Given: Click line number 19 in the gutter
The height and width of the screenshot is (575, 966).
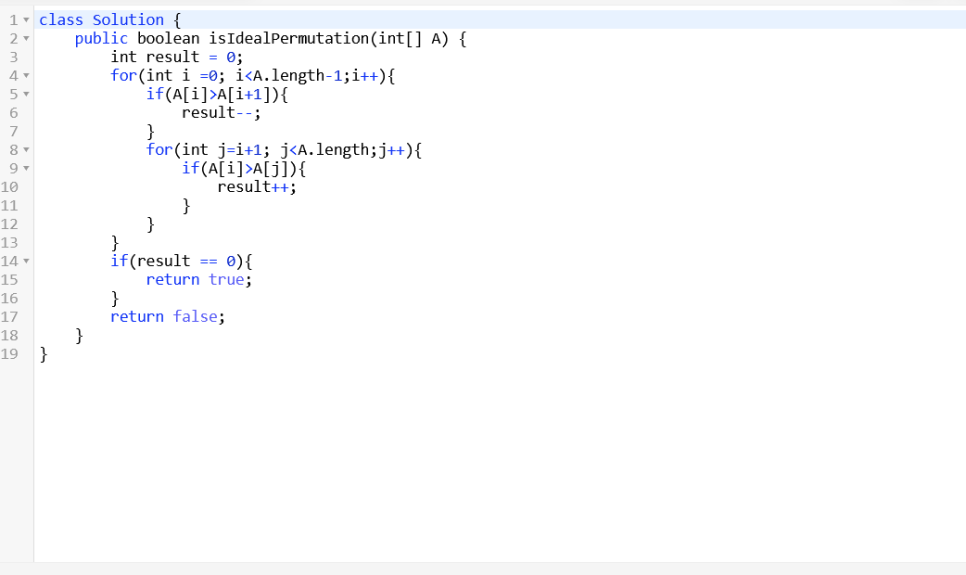Looking at the screenshot, I should pos(10,354).
